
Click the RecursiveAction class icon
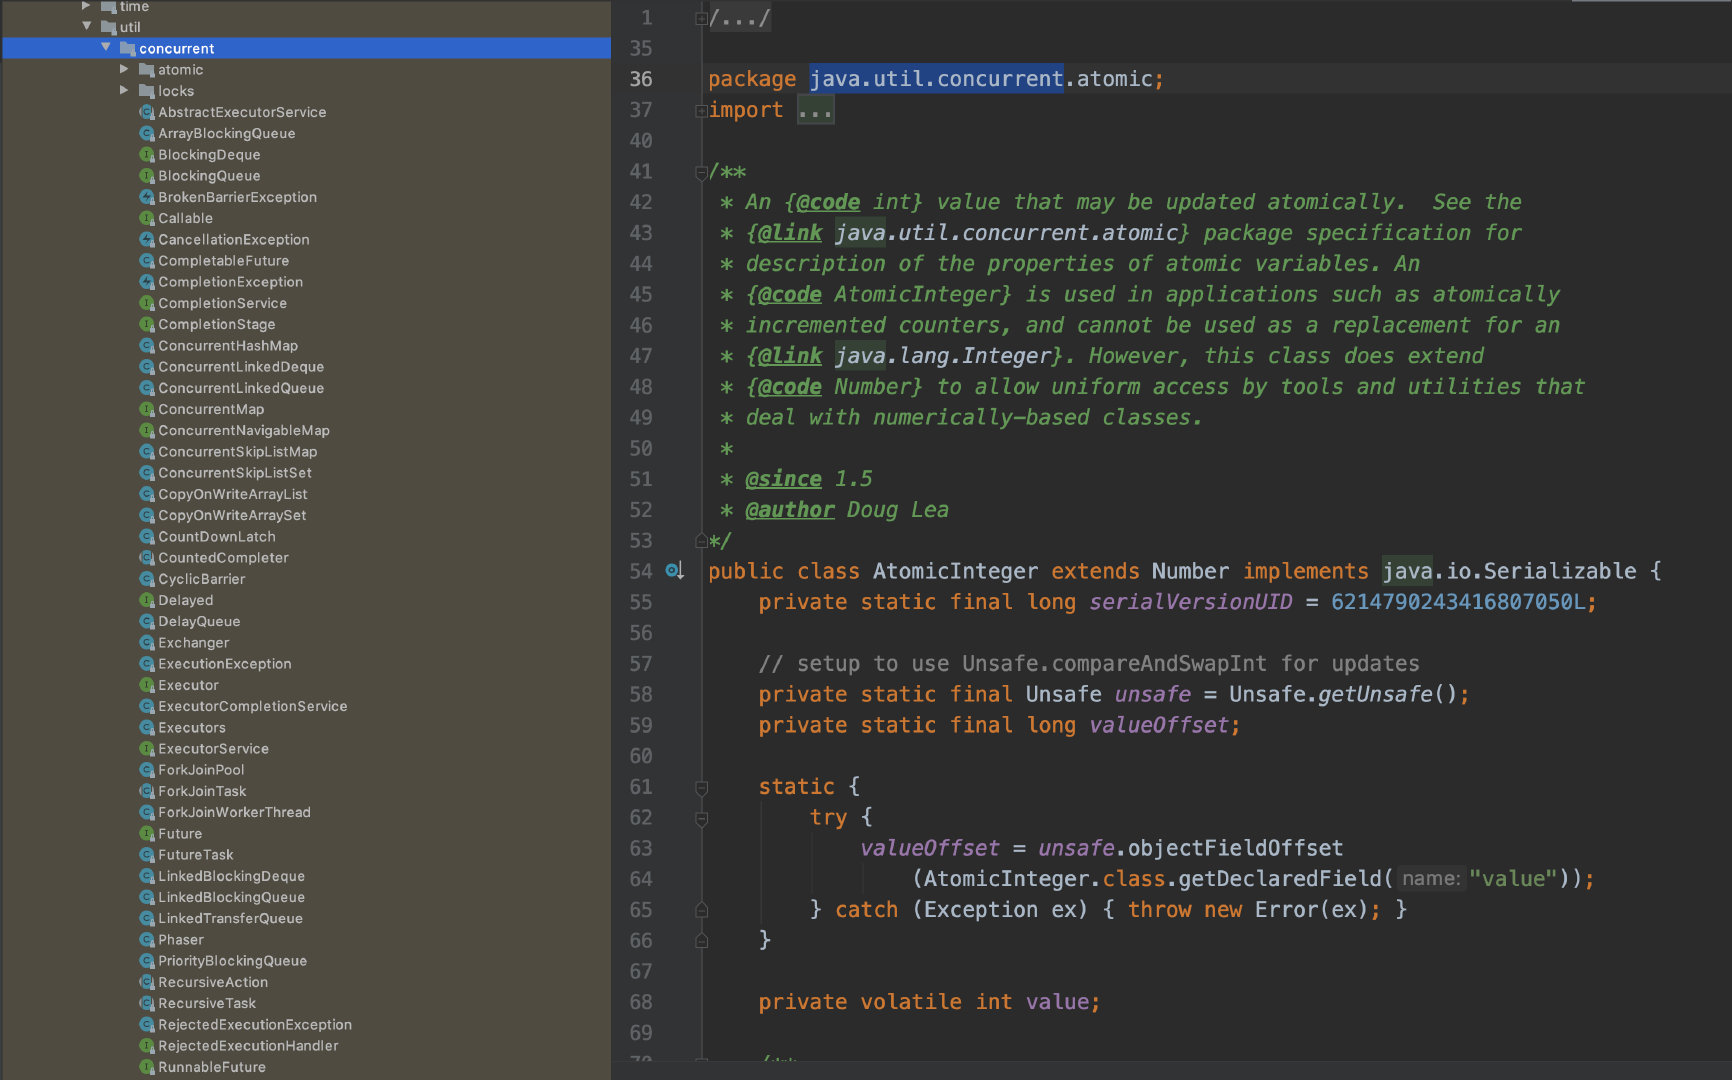[x=146, y=982]
